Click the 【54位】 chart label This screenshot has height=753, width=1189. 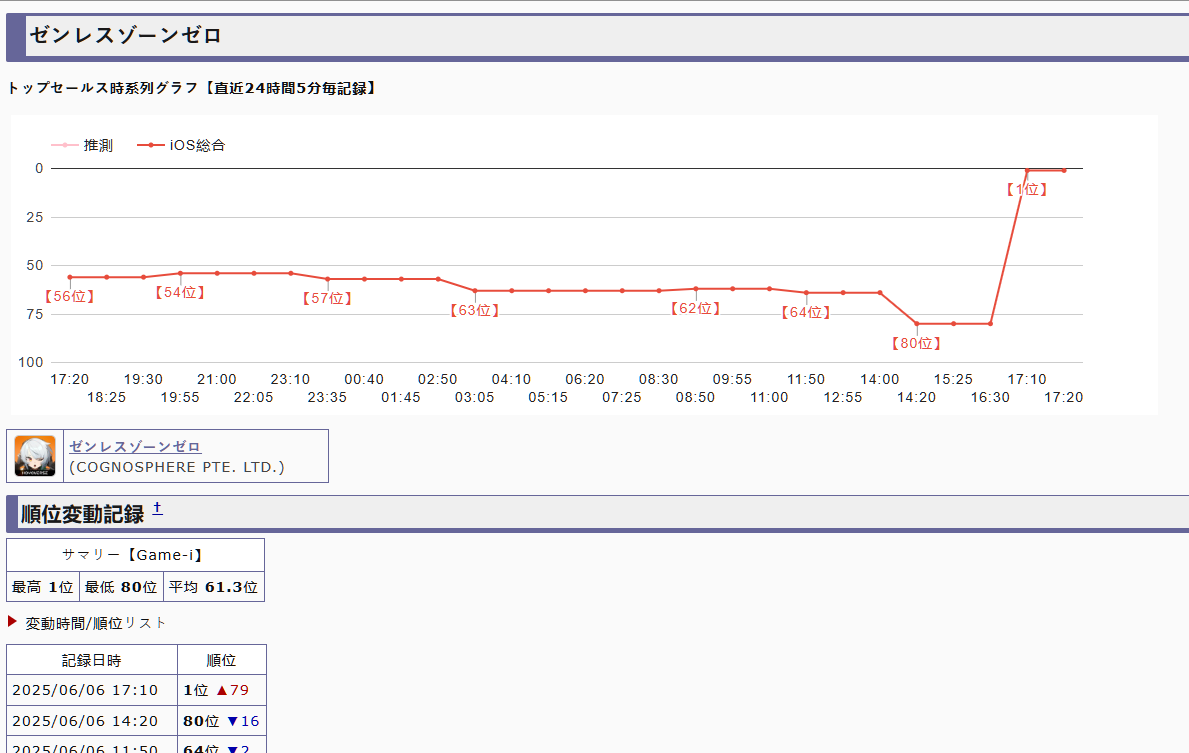click(180, 293)
